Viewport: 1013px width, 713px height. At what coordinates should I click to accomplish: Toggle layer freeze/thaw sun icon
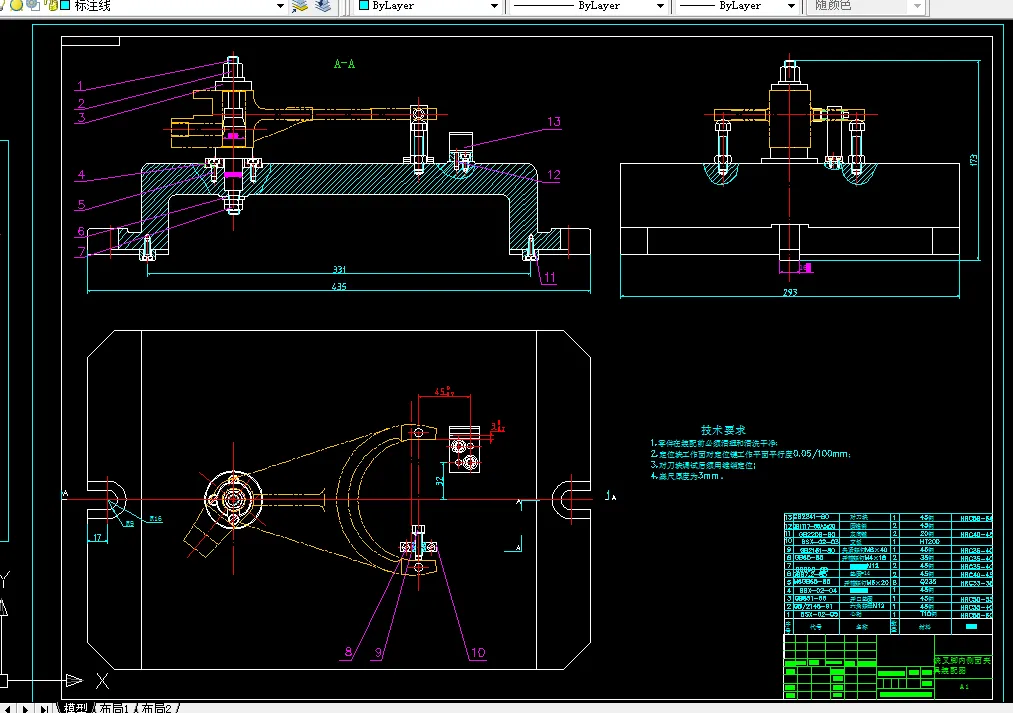[32, 6]
